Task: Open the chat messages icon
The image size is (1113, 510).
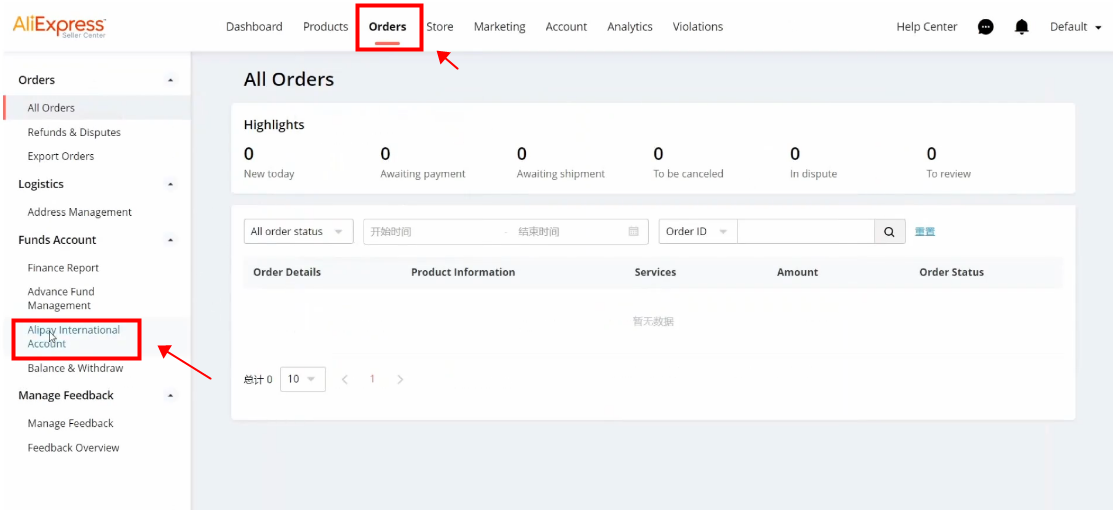Action: [x=985, y=27]
